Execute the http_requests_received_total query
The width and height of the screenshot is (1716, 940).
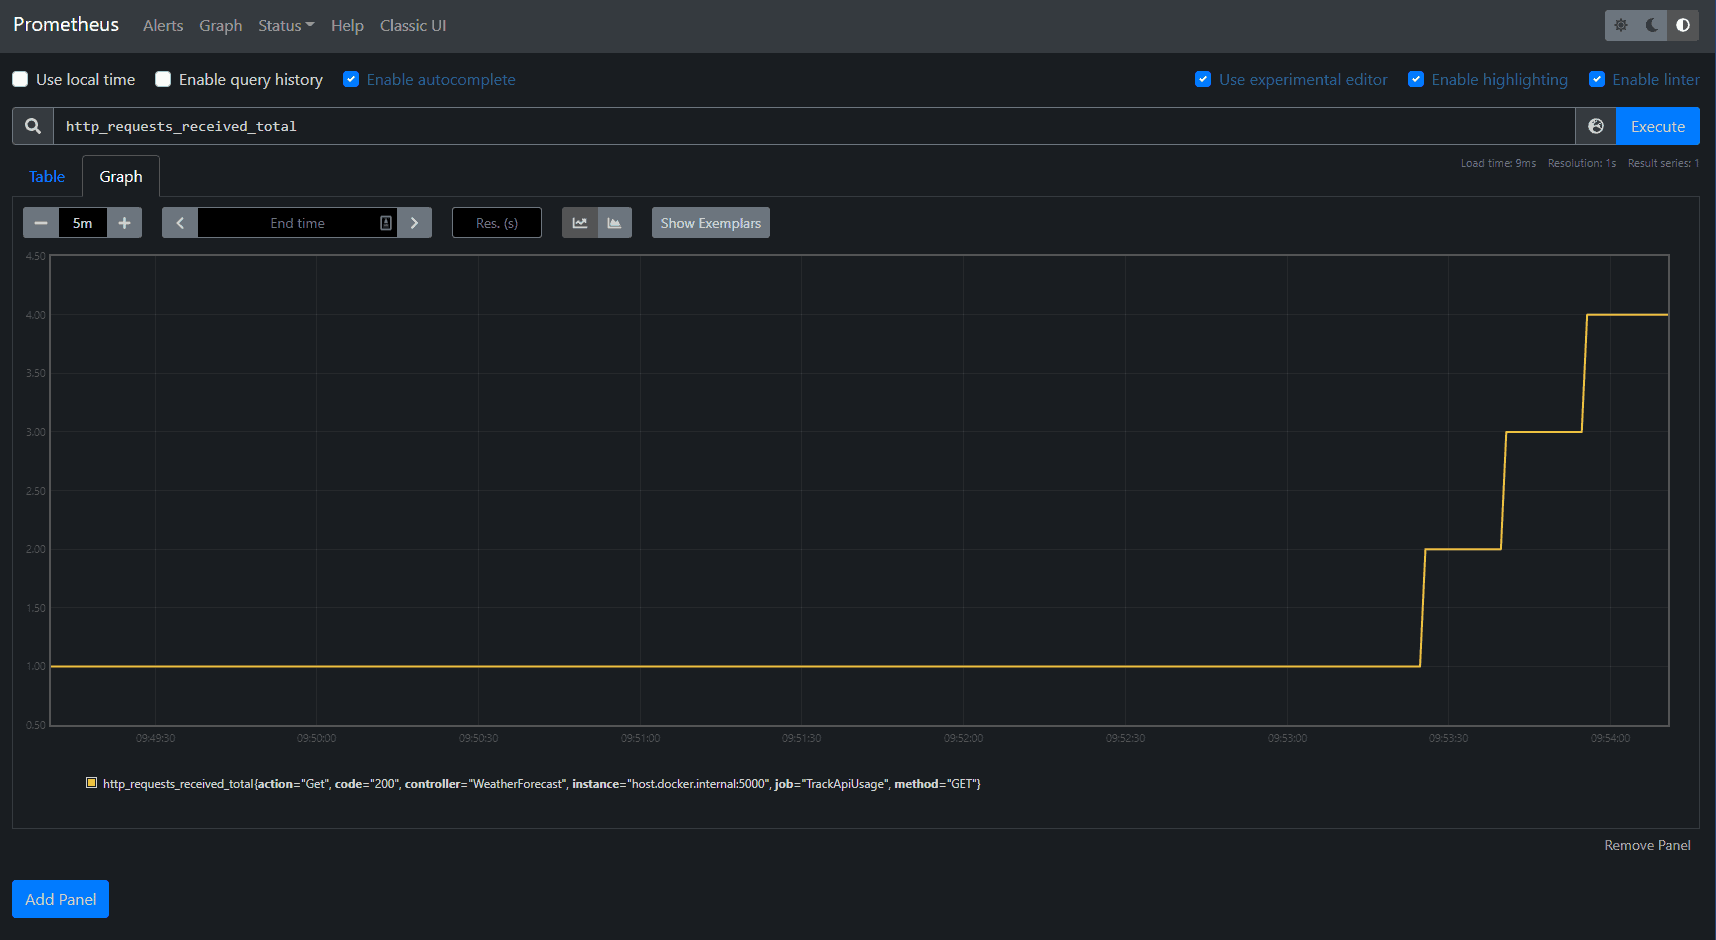click(1657, 126)
